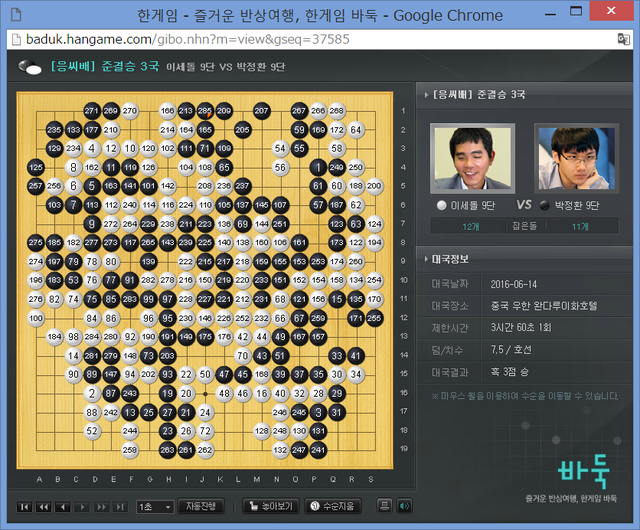The width and height of the screenshot is (640, 530).
Task: Click black stone numbered 3
Action: [318, 412]
